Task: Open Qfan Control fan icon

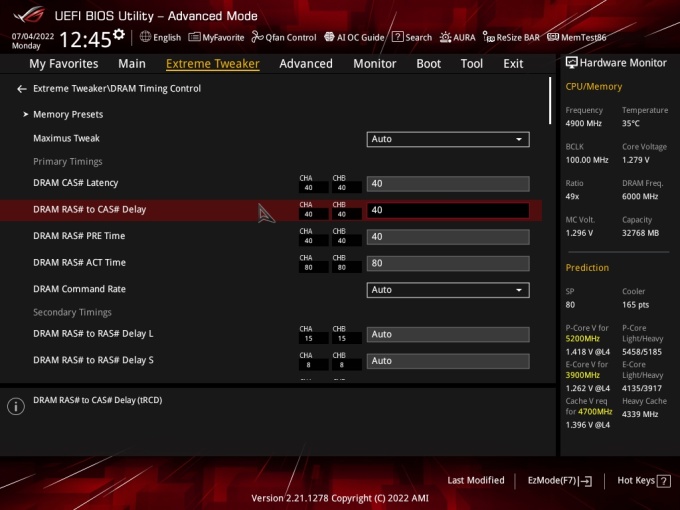Action: point(257,37)
